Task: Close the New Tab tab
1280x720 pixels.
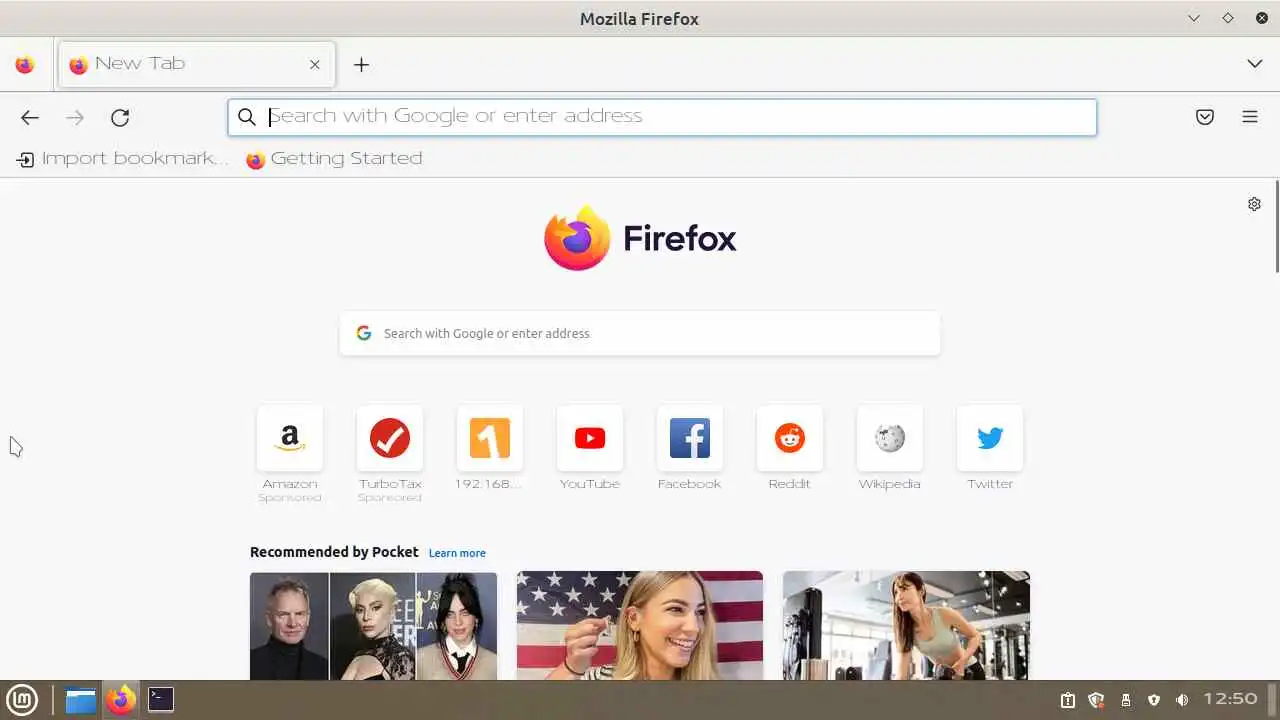Action: 315,64
